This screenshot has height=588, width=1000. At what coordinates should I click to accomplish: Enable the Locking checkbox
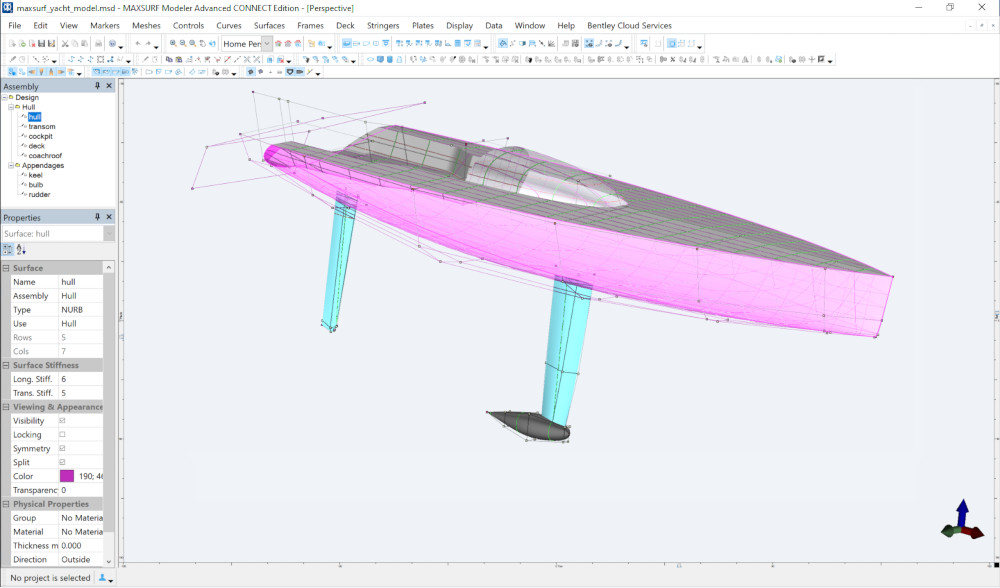(63, 435)
